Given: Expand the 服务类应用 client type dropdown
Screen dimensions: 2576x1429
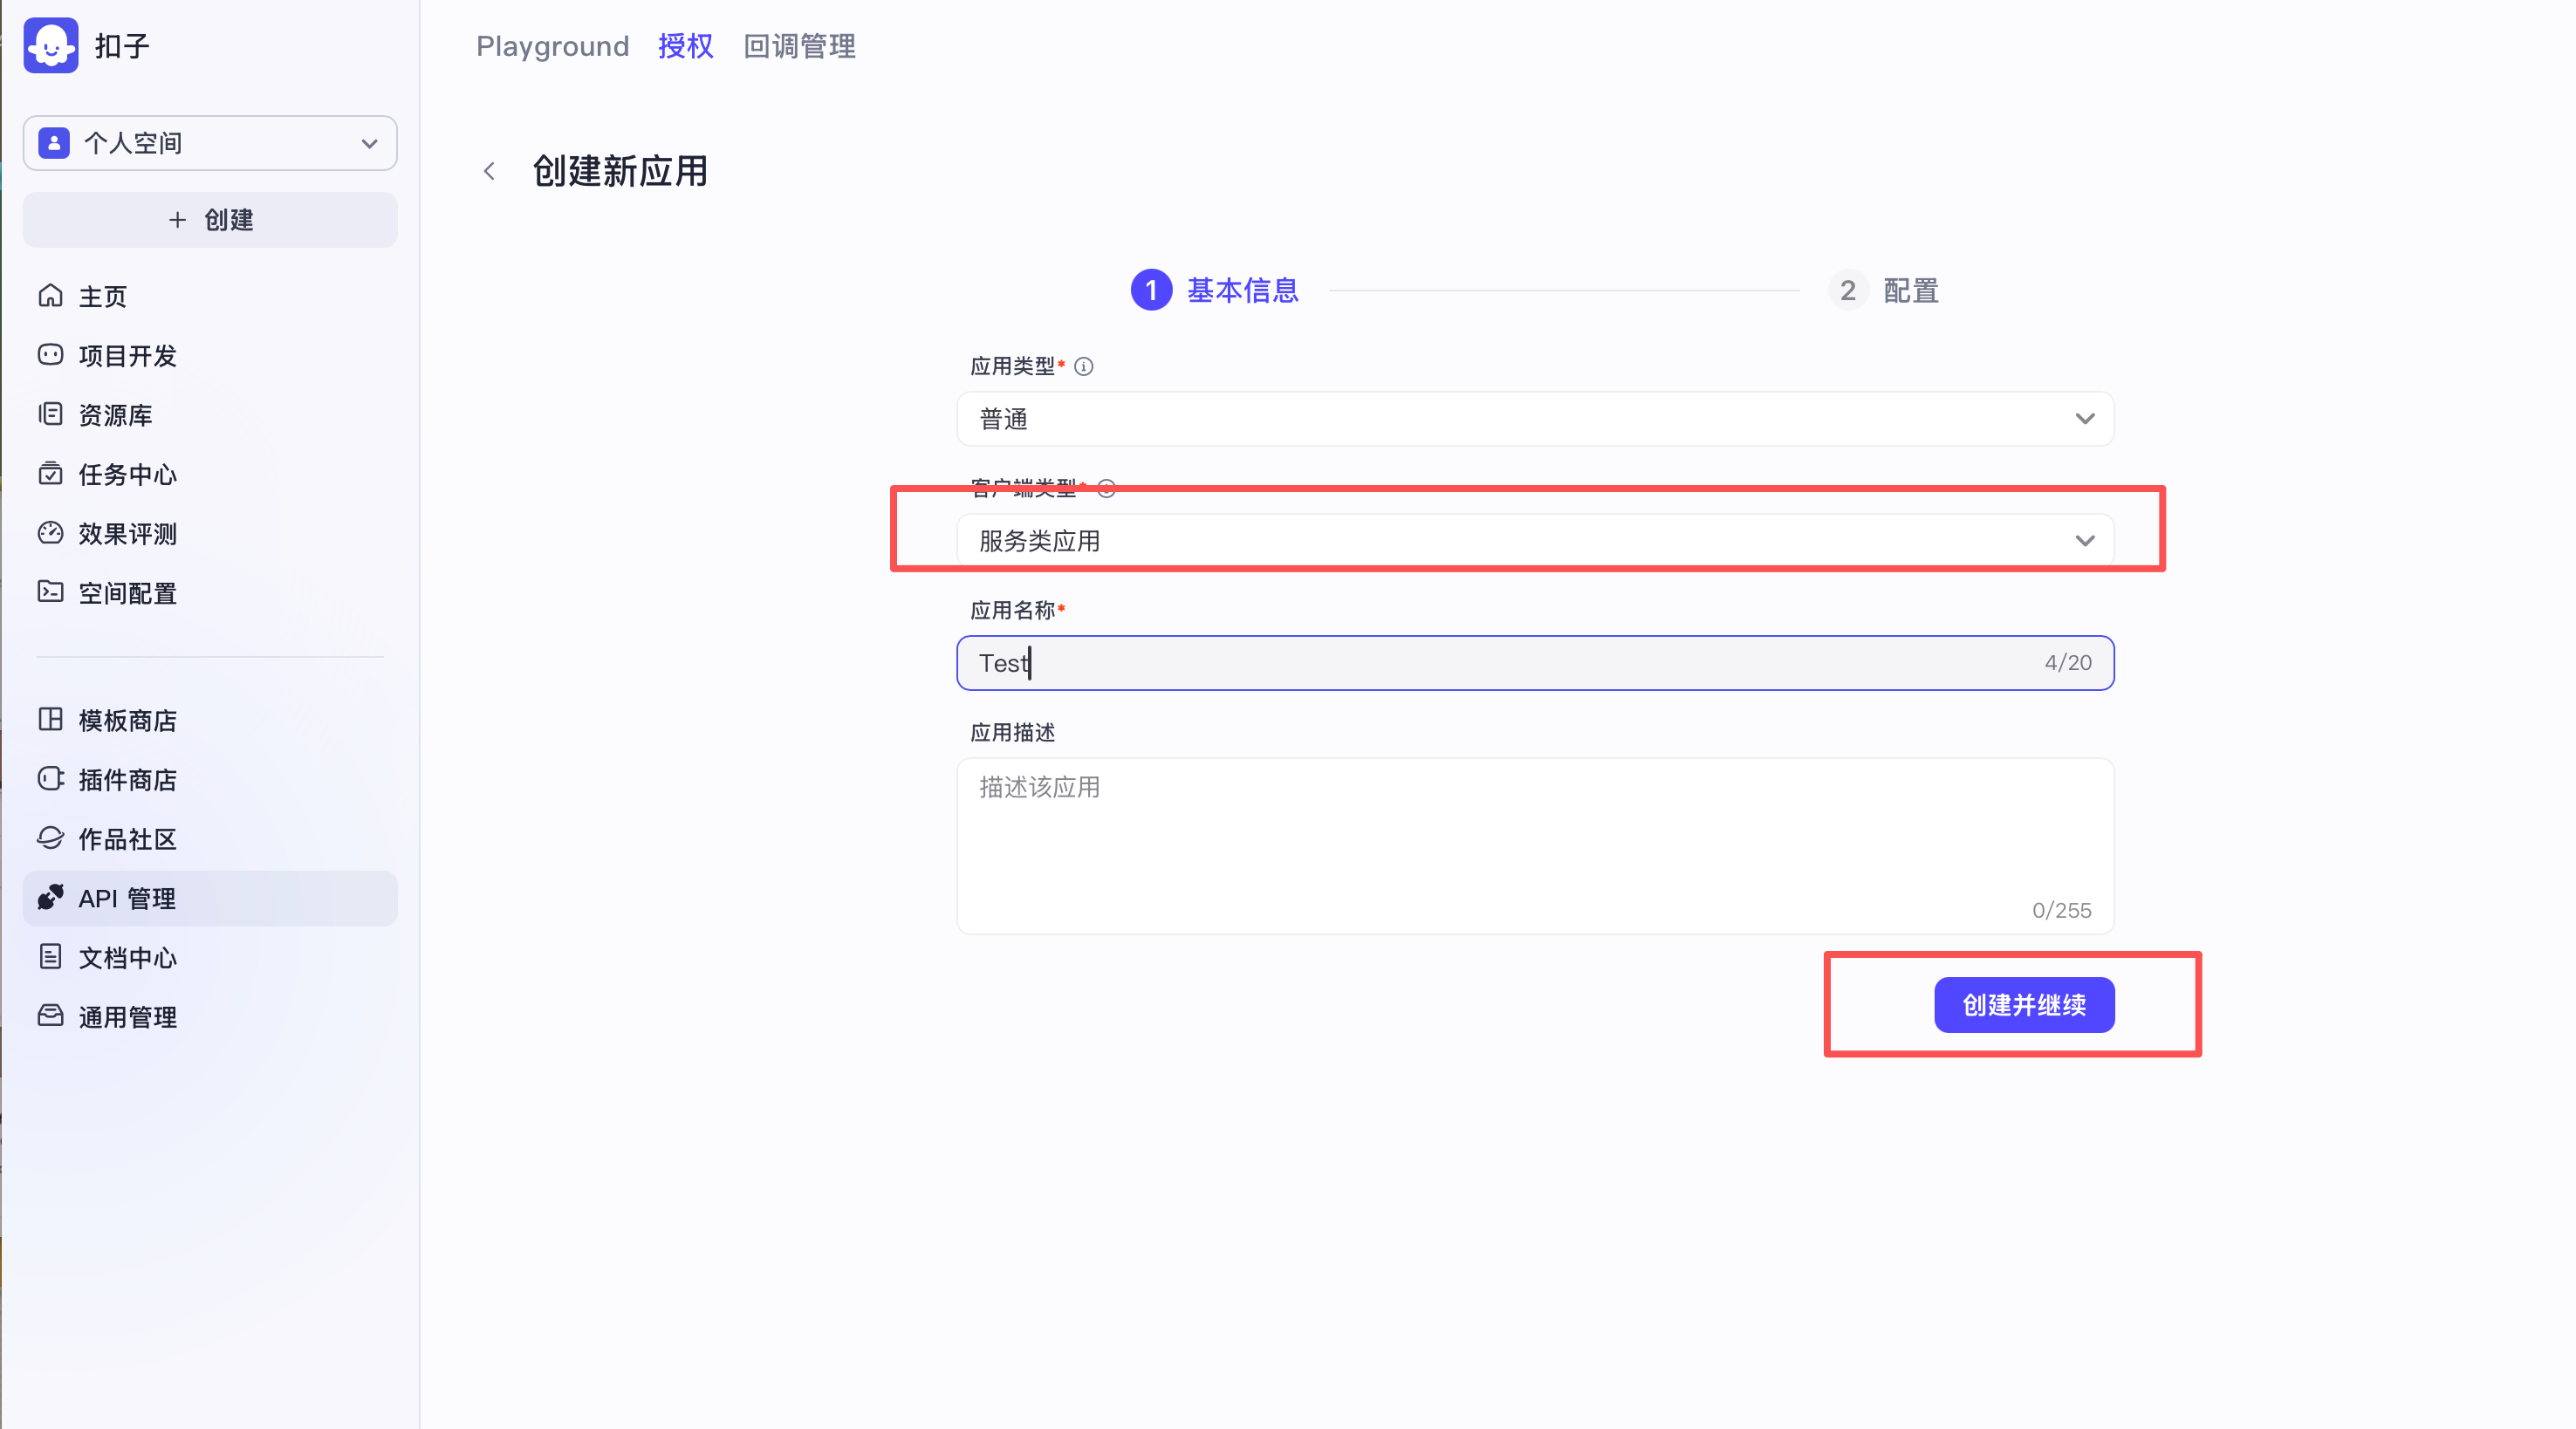Looking at the screenshot, I should point(1534,541).
